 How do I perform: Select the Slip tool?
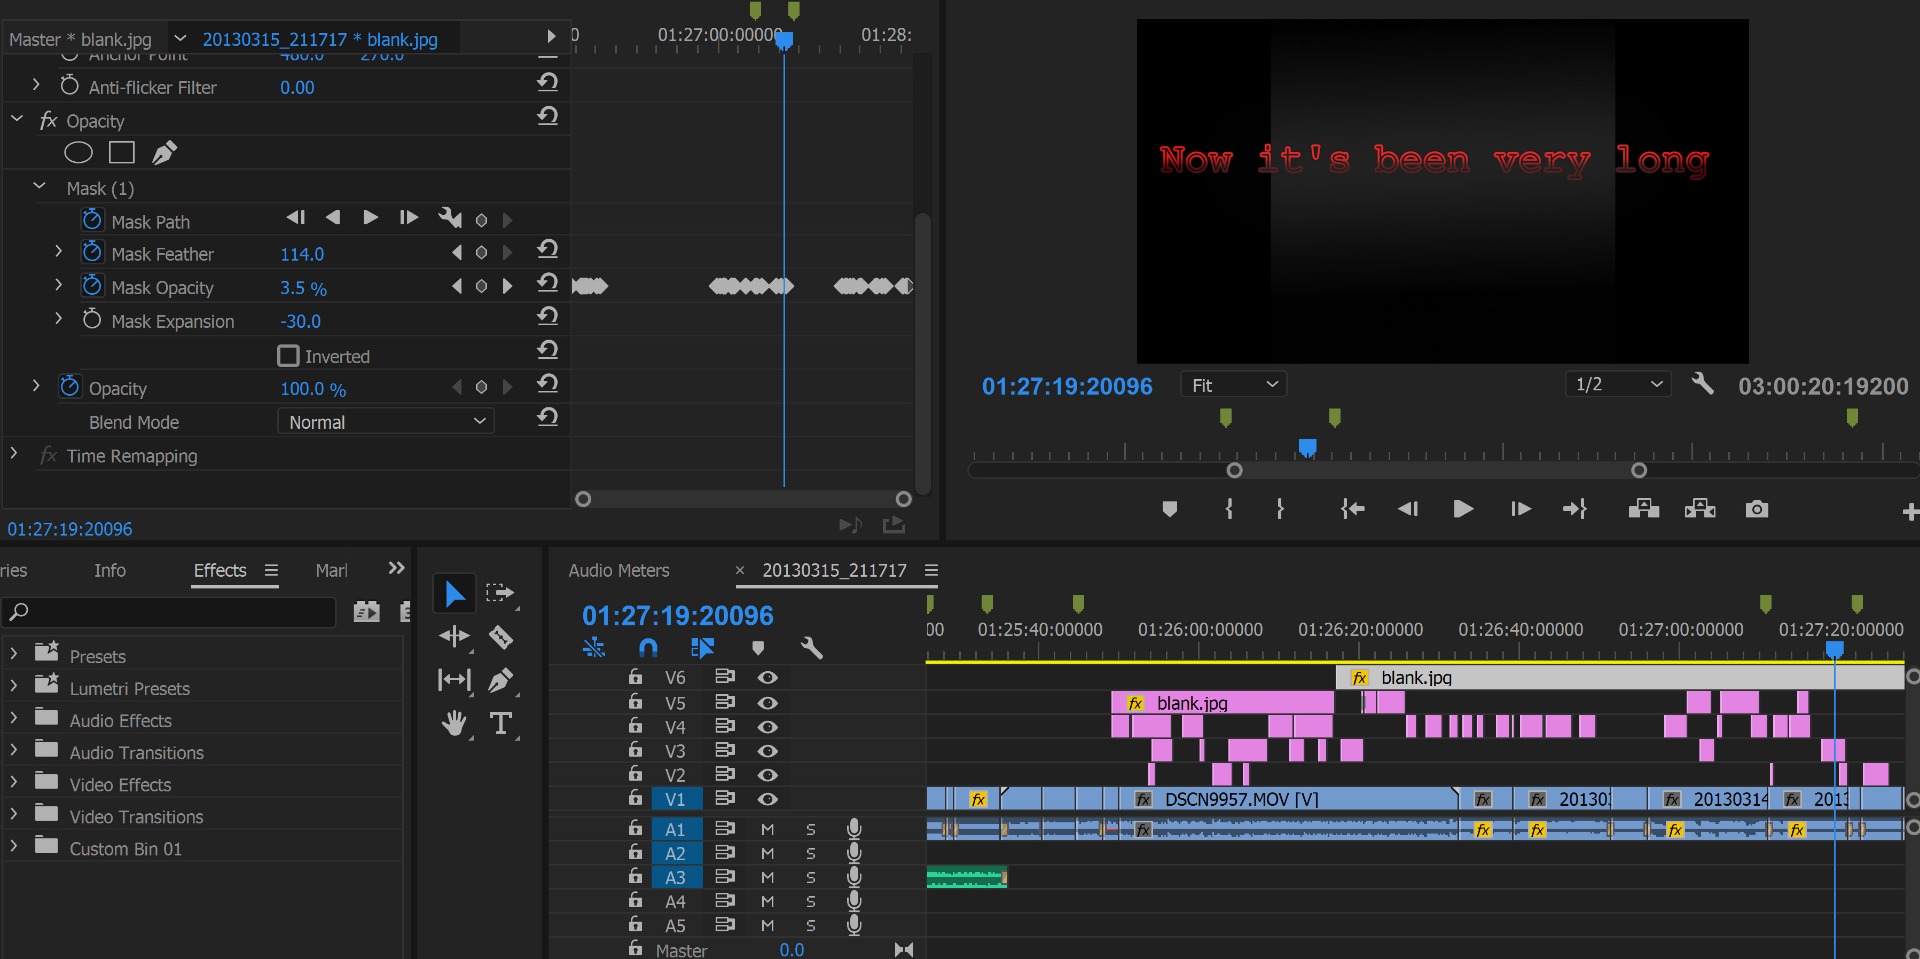coord(454,681)
